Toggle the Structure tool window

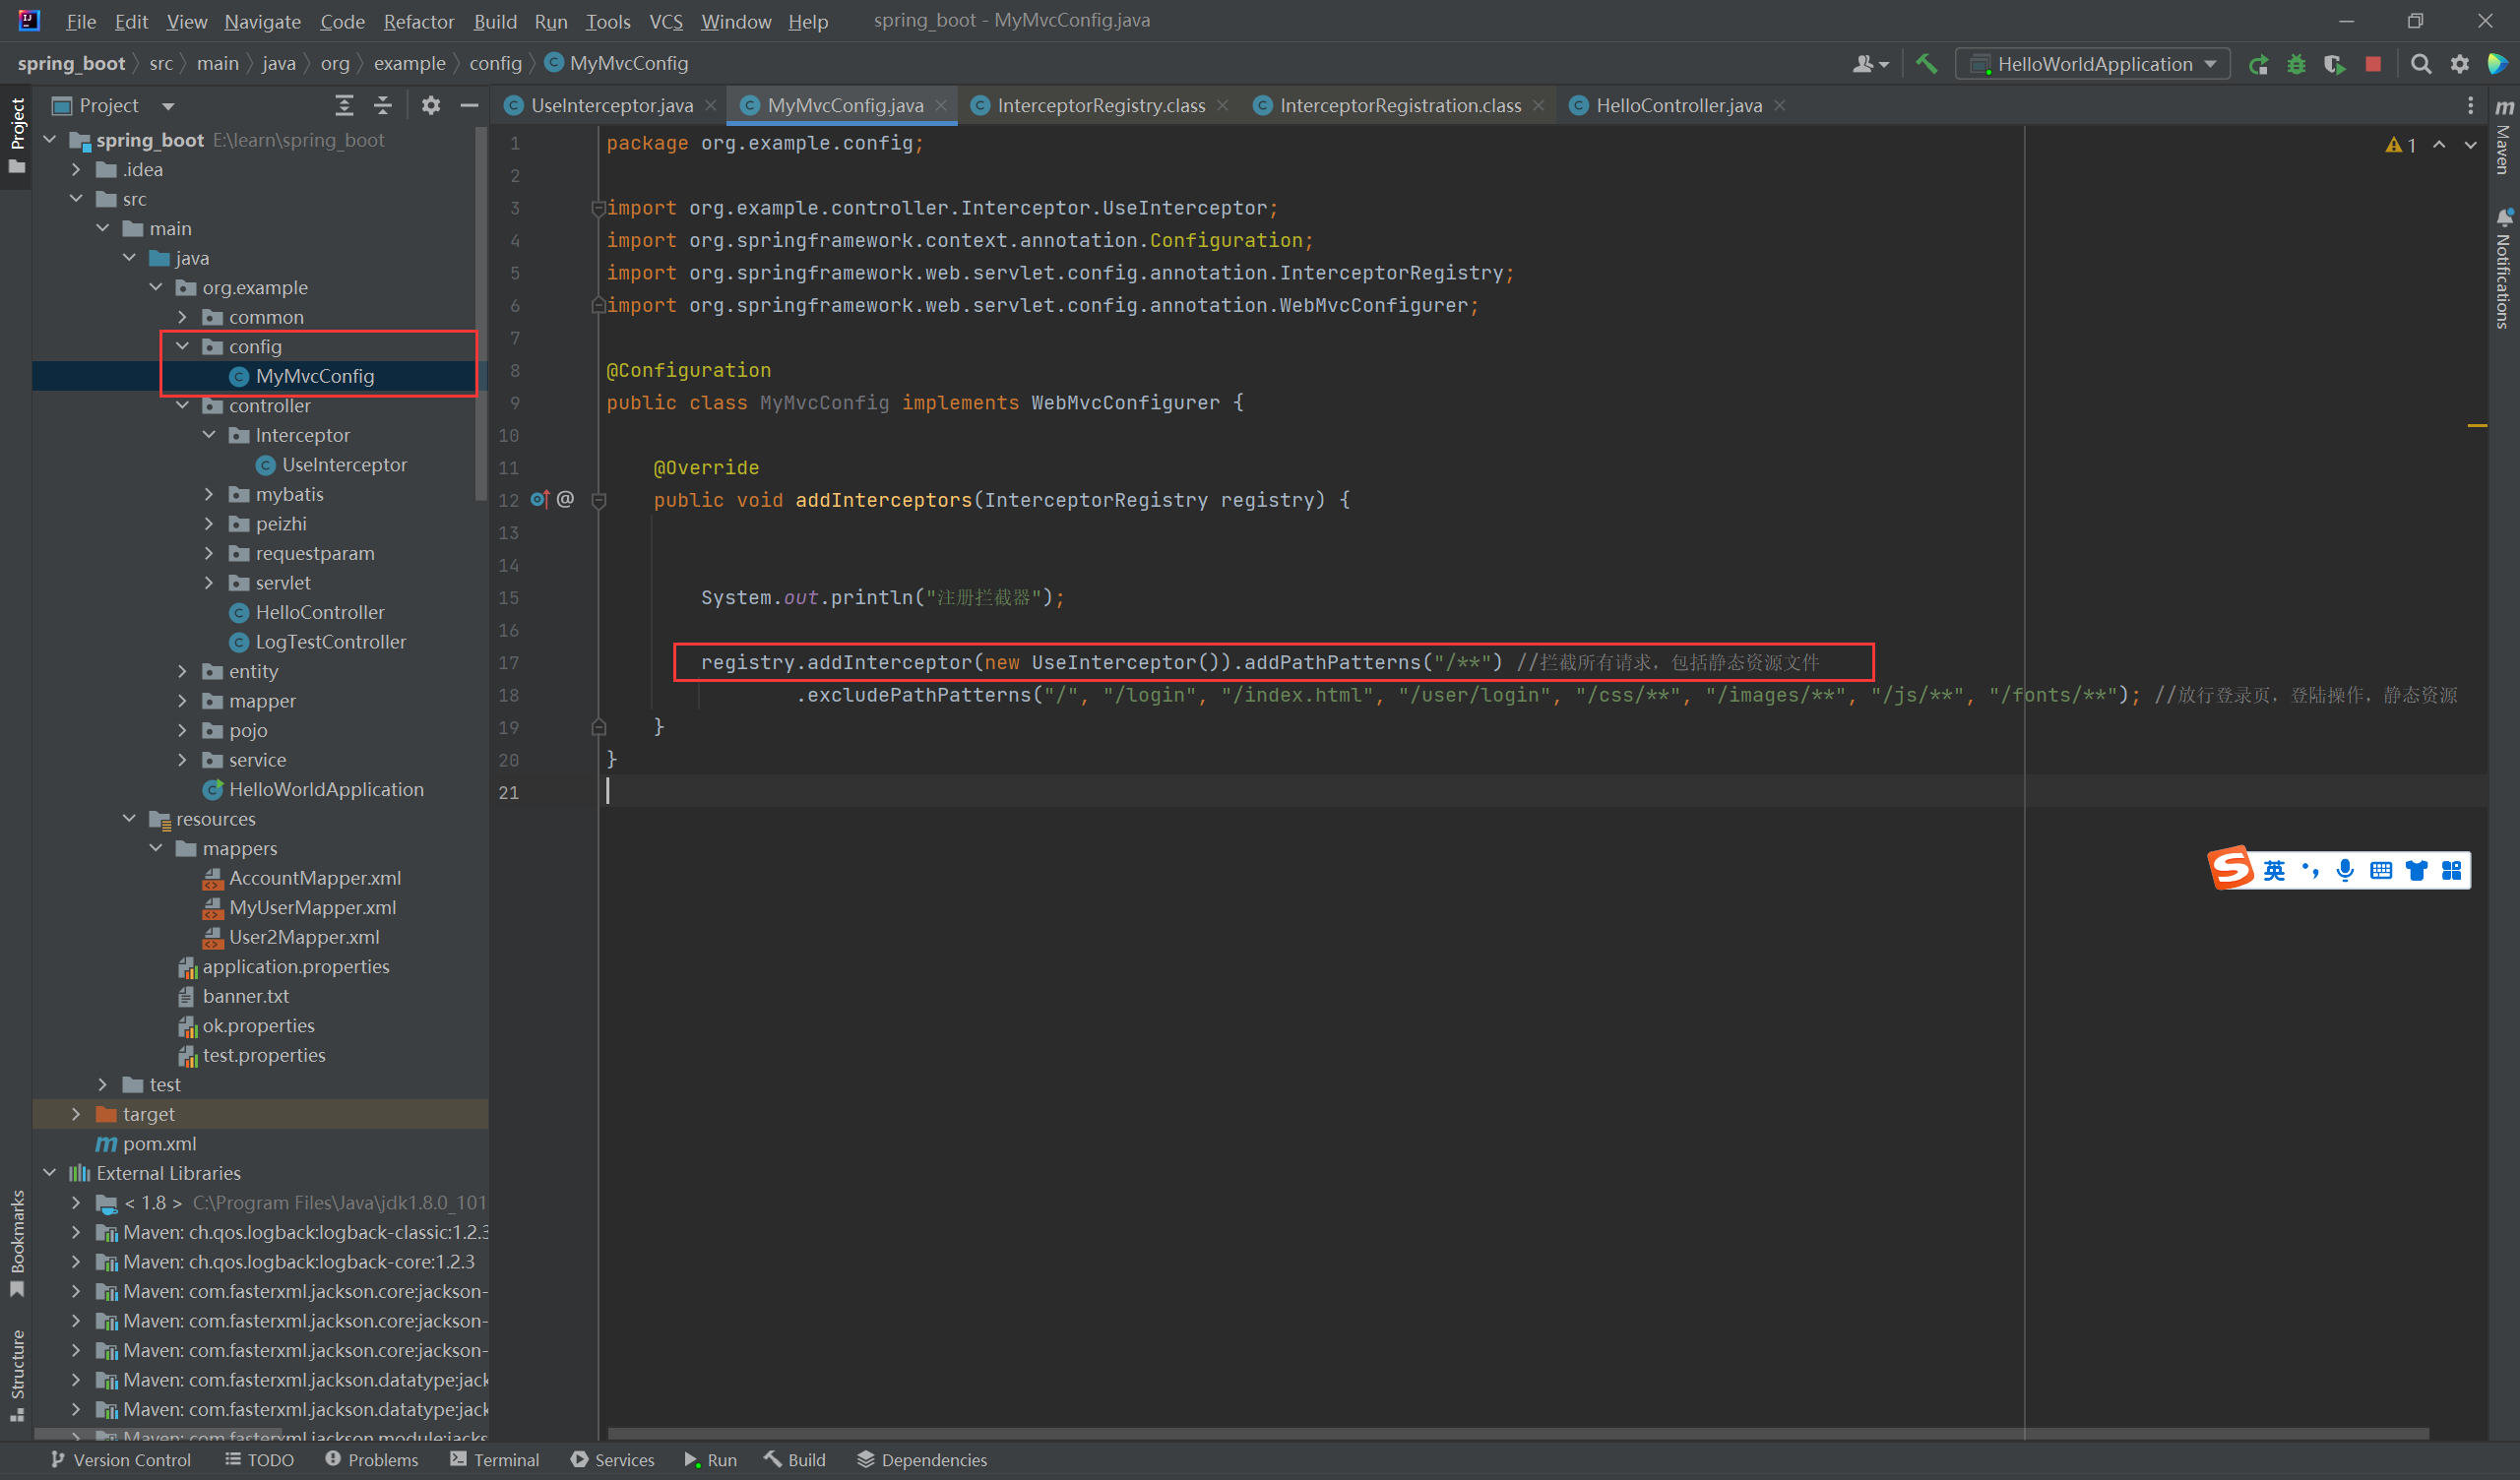[17, 1370]
